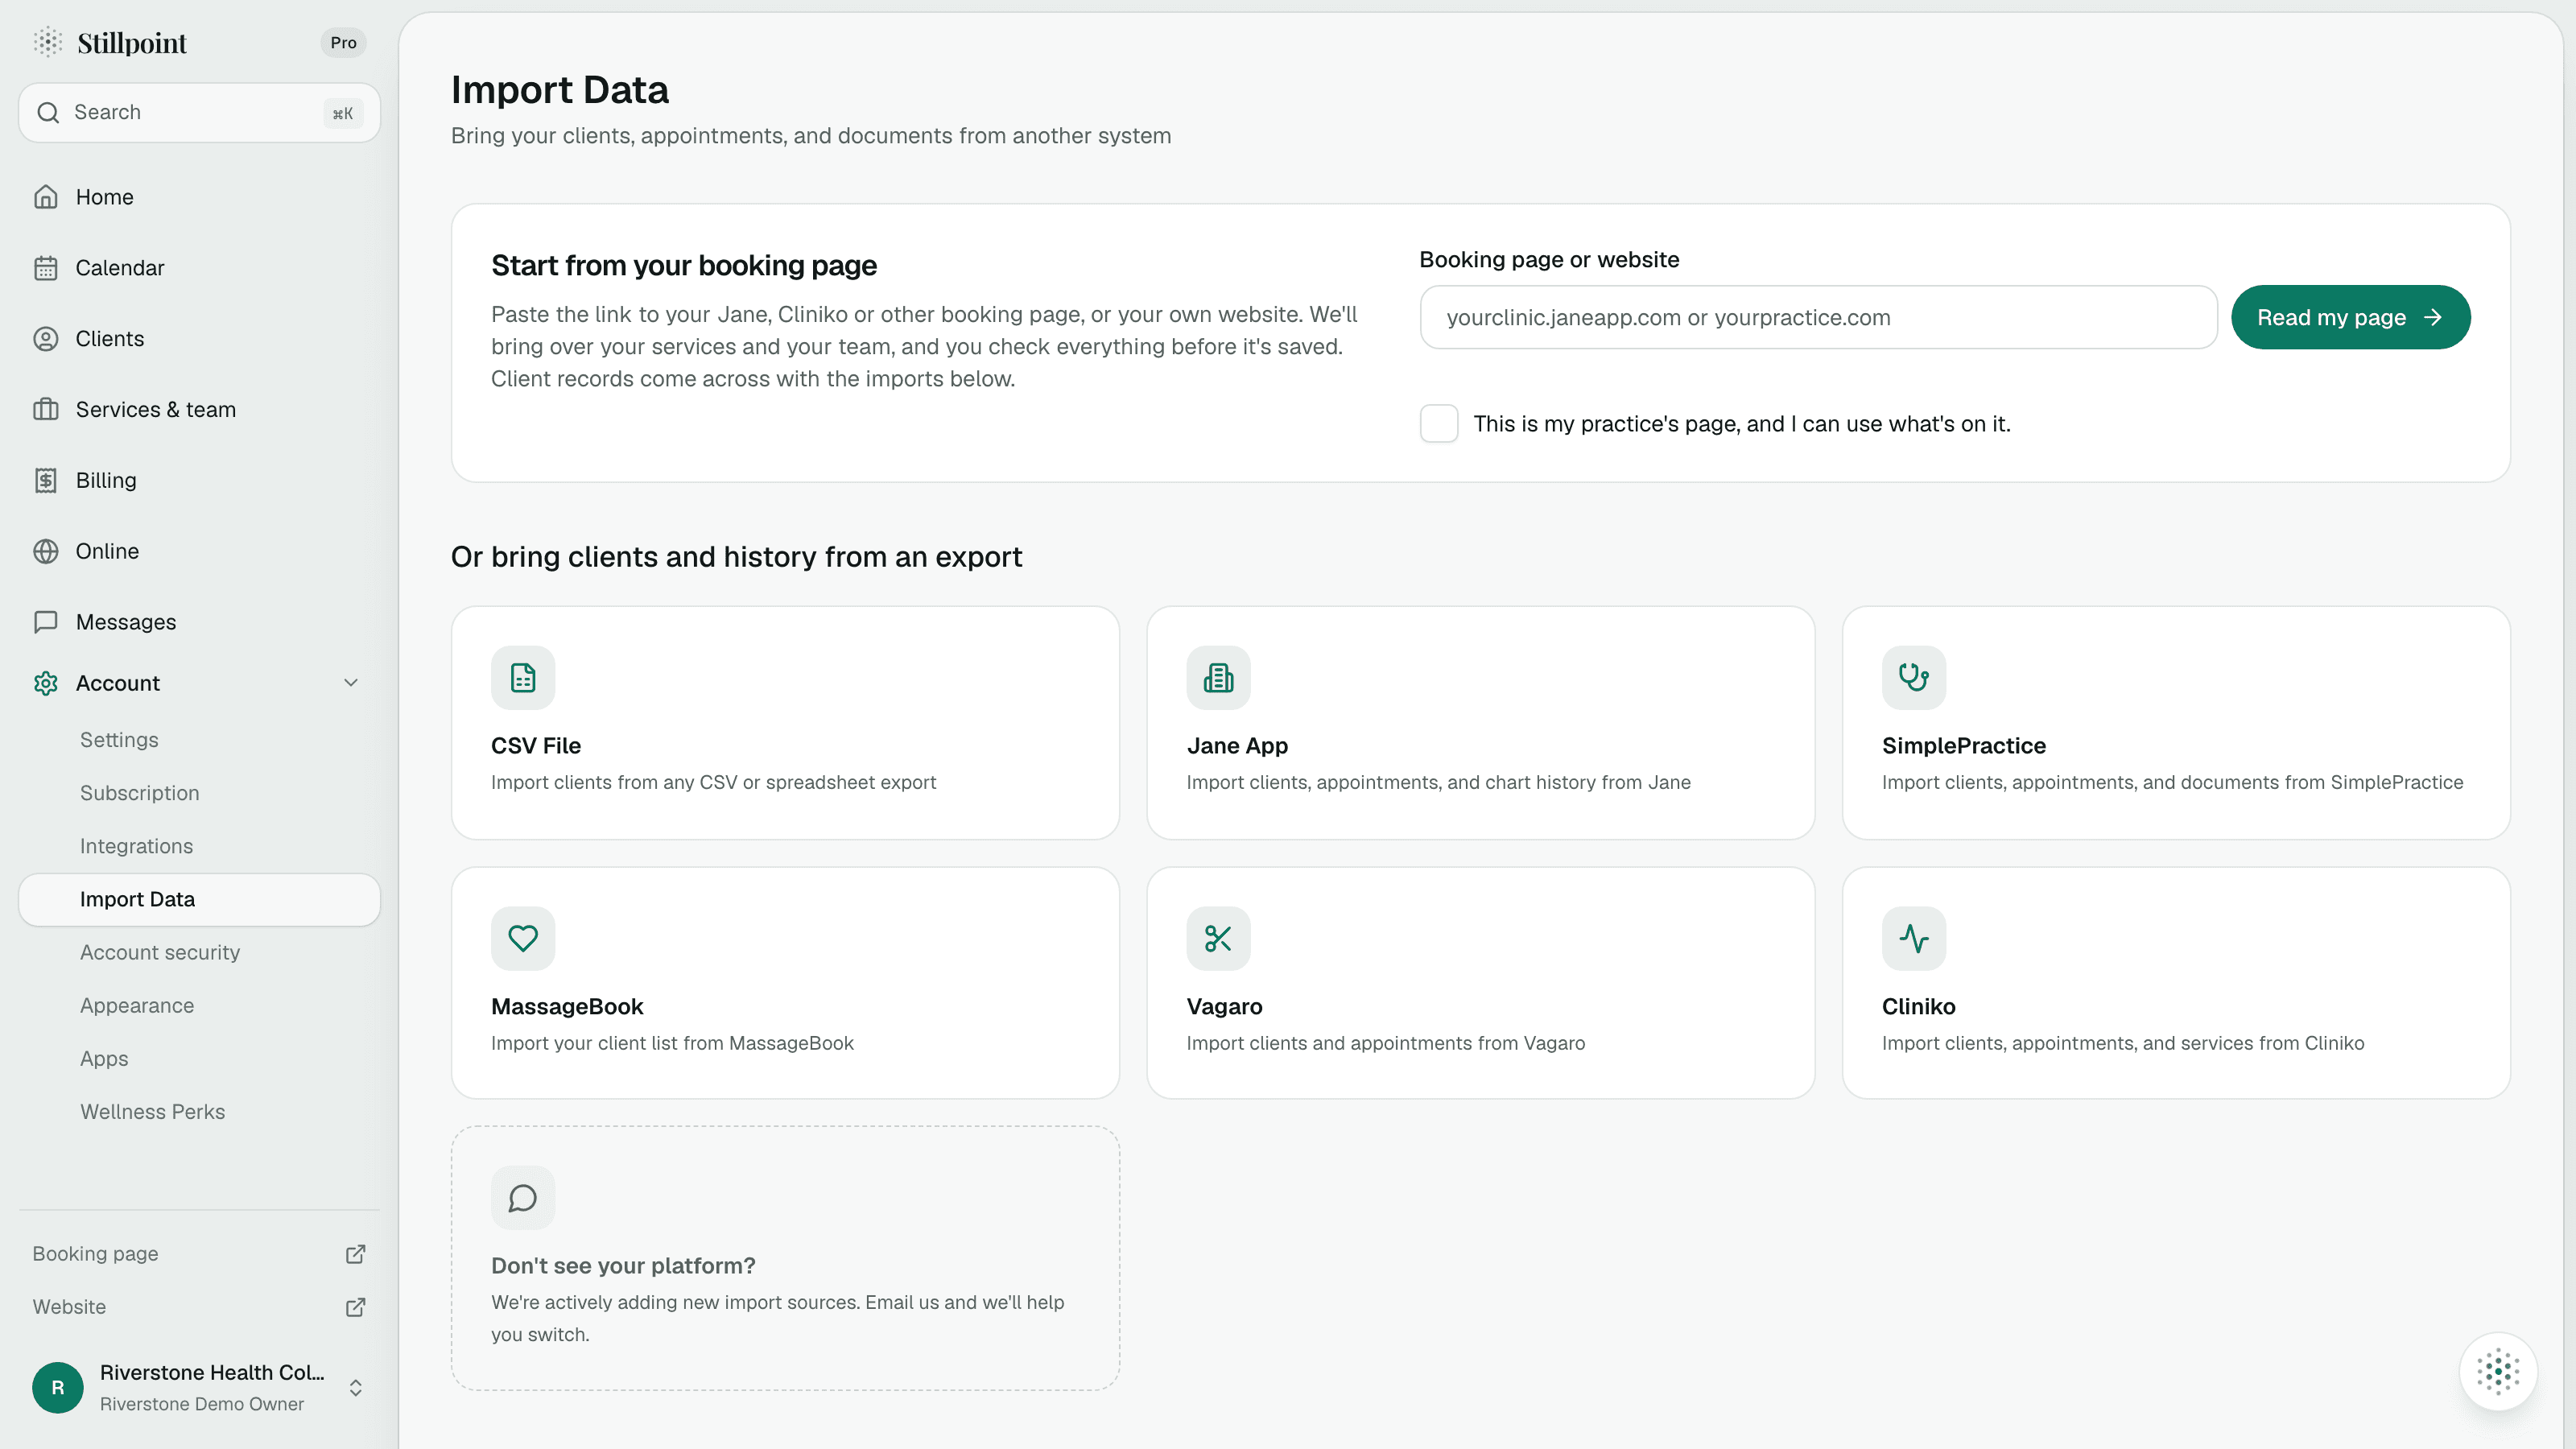The height and width of the screenshot is (1449, 2576).
Task: Click the Cliniko card title text
Action: point(1918,1006)
